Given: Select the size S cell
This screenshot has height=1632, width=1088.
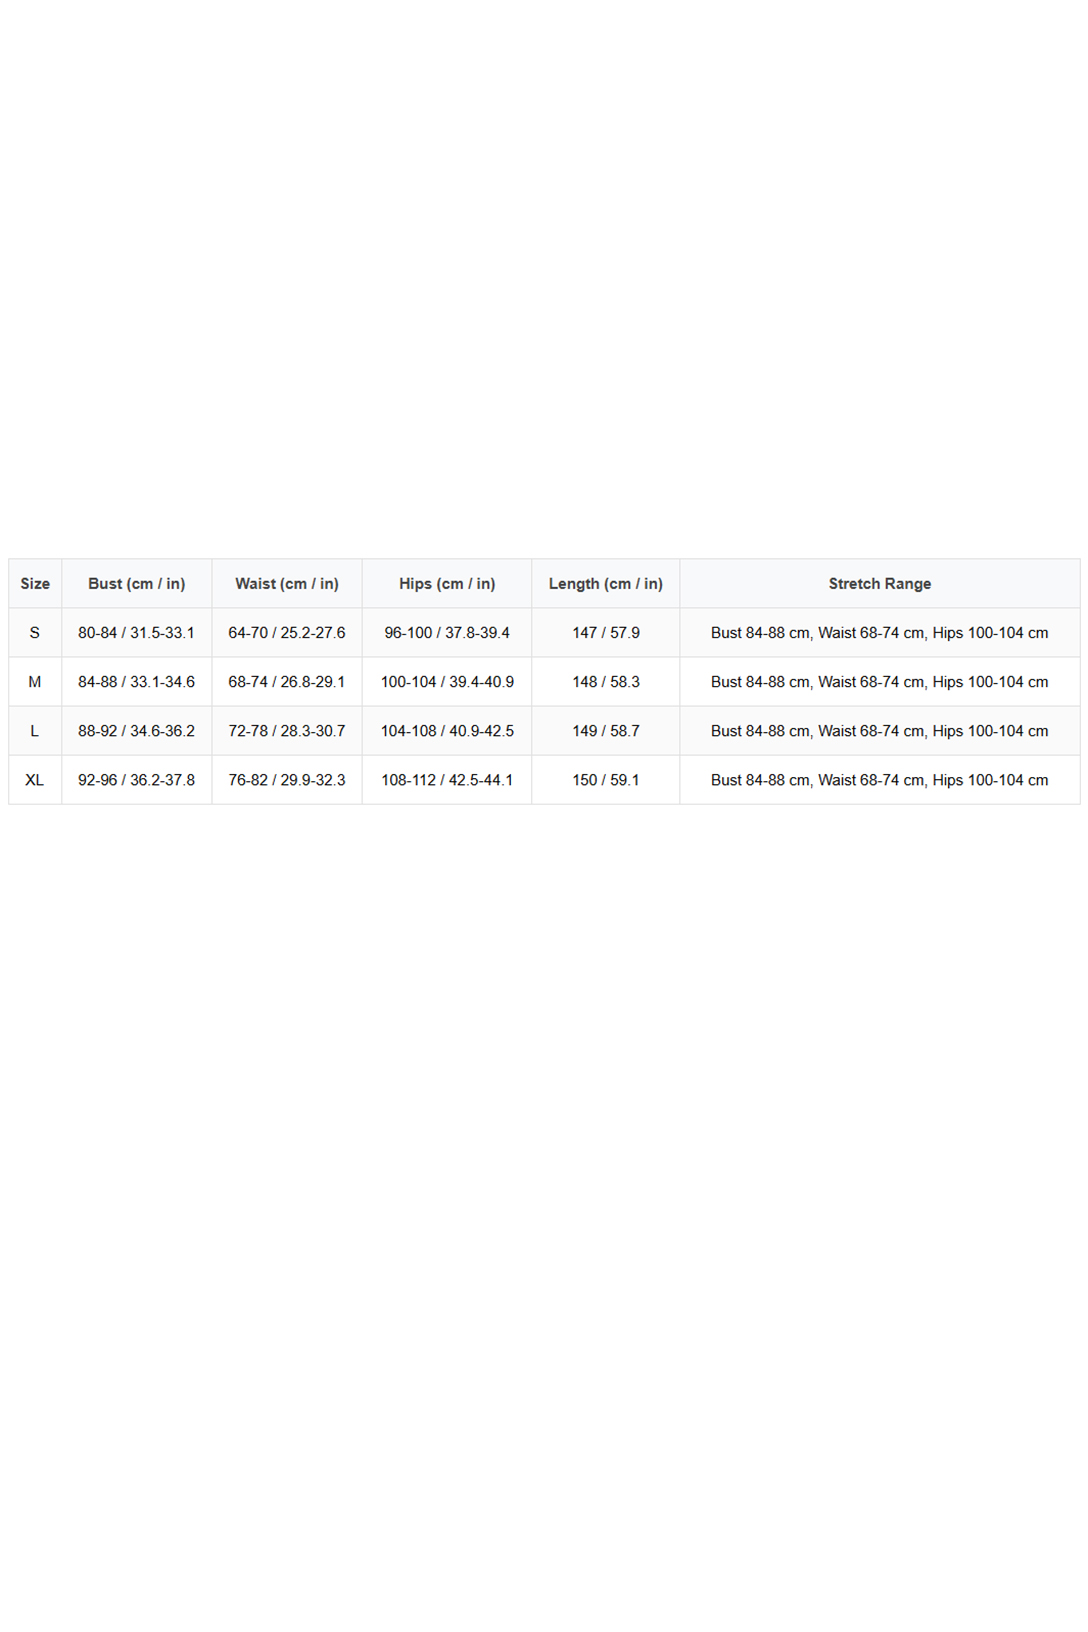Looking at the screenshot, I should [x=35, y=633].
